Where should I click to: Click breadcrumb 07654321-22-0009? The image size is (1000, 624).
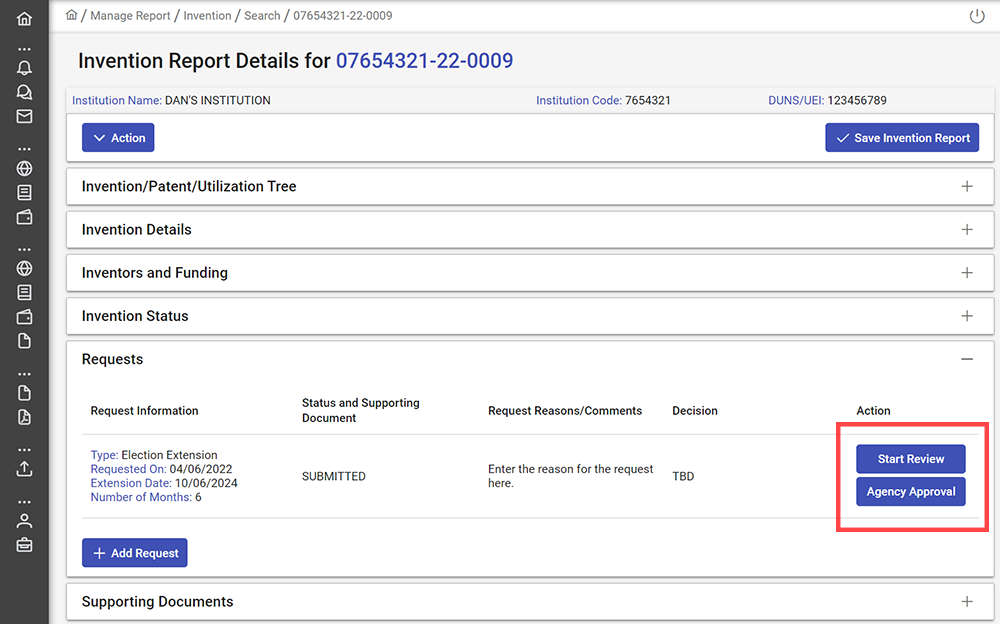[342, 15]
